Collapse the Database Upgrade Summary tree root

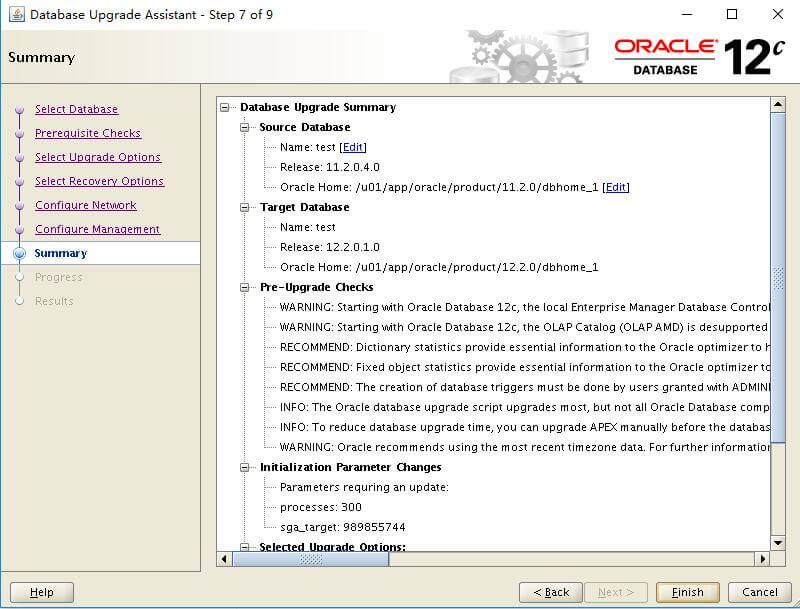point(224,107)
